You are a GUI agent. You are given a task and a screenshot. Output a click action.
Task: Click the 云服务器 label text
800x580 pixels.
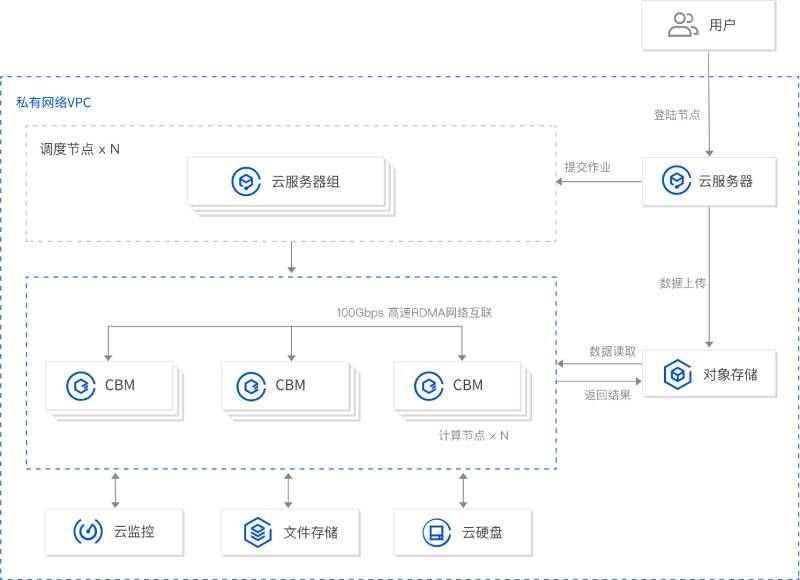[x=726, y=181]
